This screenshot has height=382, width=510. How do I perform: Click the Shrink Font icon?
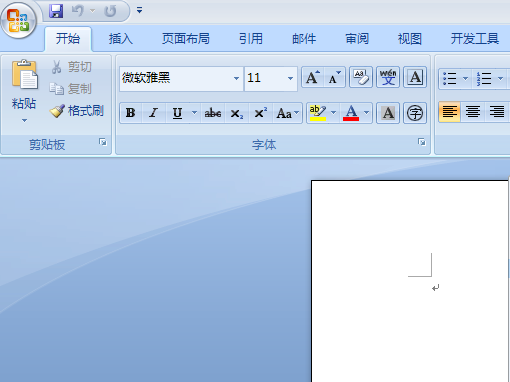tap(335, 78)
